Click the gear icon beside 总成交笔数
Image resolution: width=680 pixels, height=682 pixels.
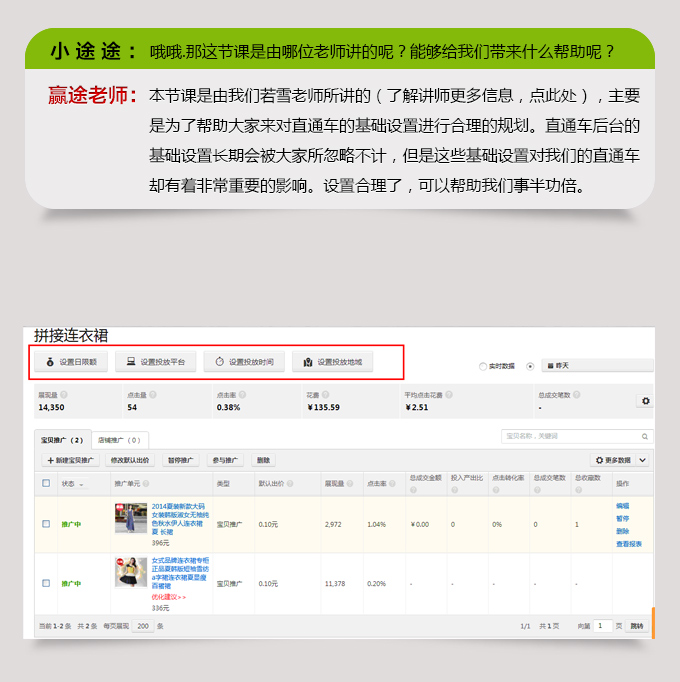click(x=646, y=401)
